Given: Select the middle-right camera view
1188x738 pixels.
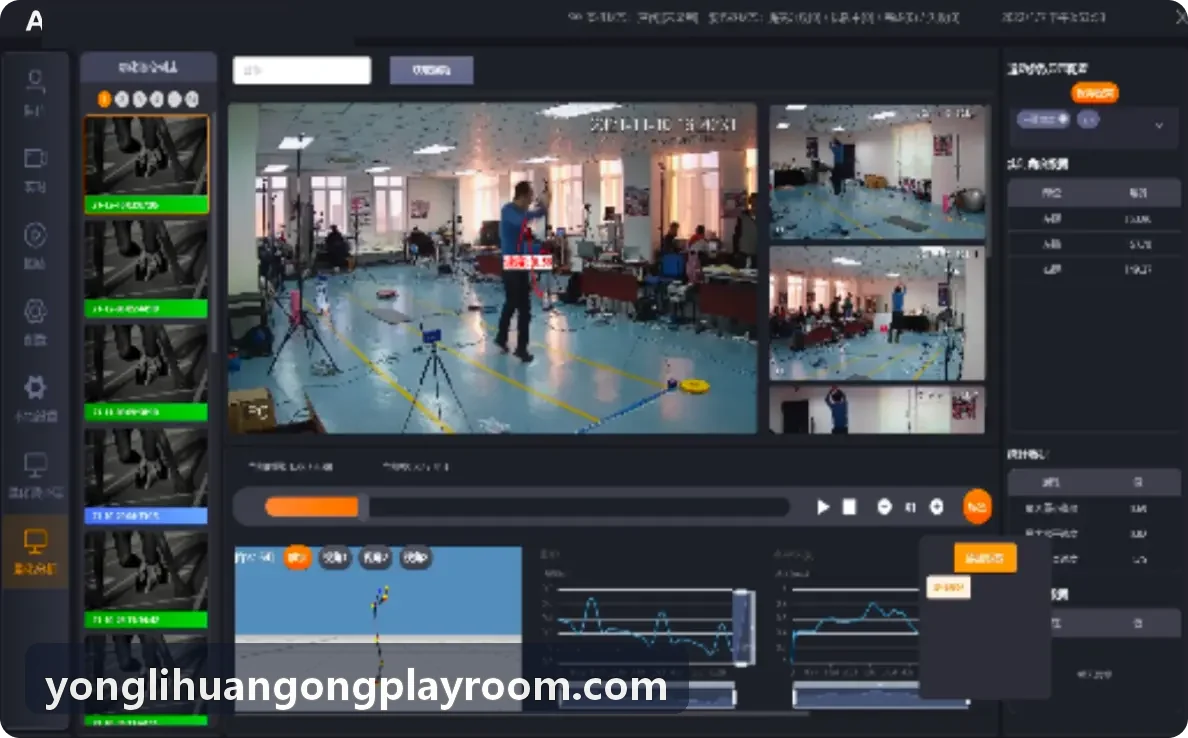Looking at the screenshot, I should pyautogui.click(x=877, y=314).
